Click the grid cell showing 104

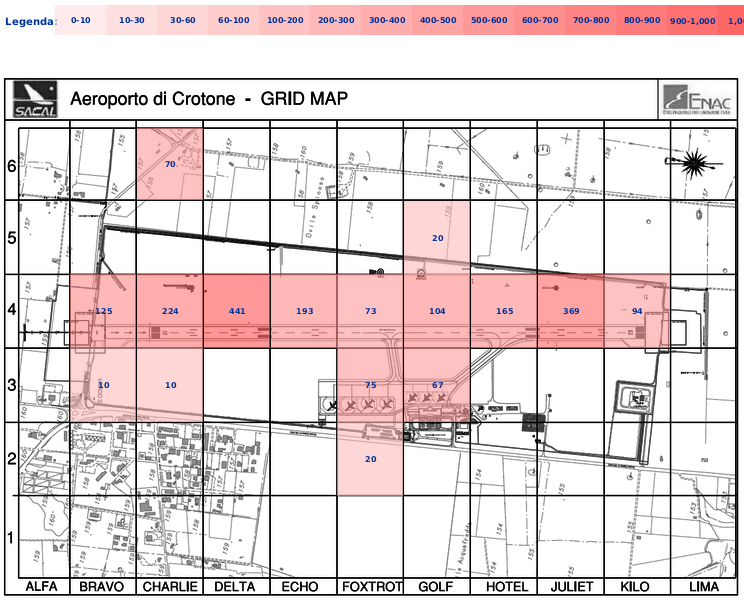click(x=437, y=311)
